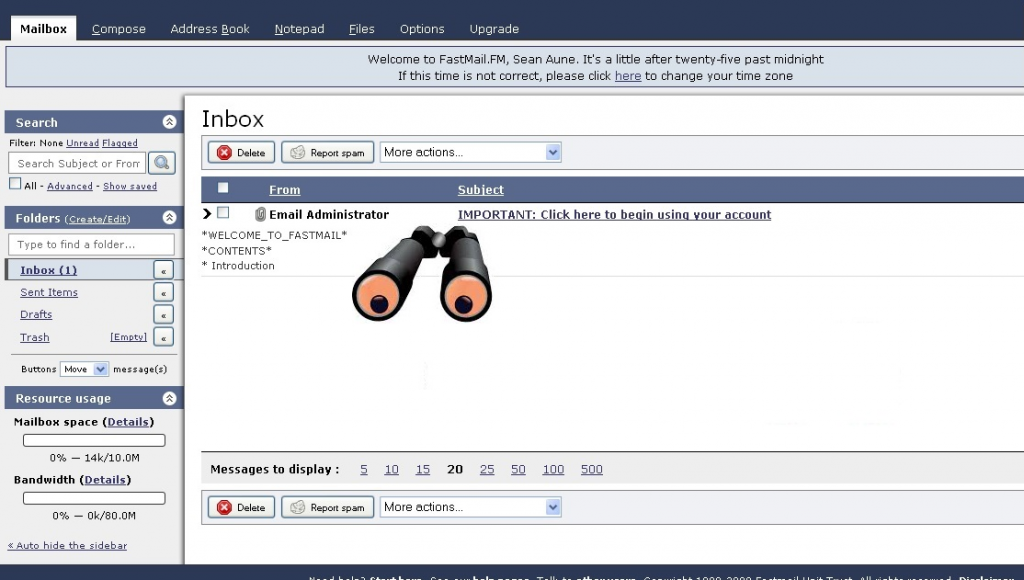This screenshot has height=580, width=1024.
Task: Select the Email Administrator message checkbox
Action: (x=223, y=212)
